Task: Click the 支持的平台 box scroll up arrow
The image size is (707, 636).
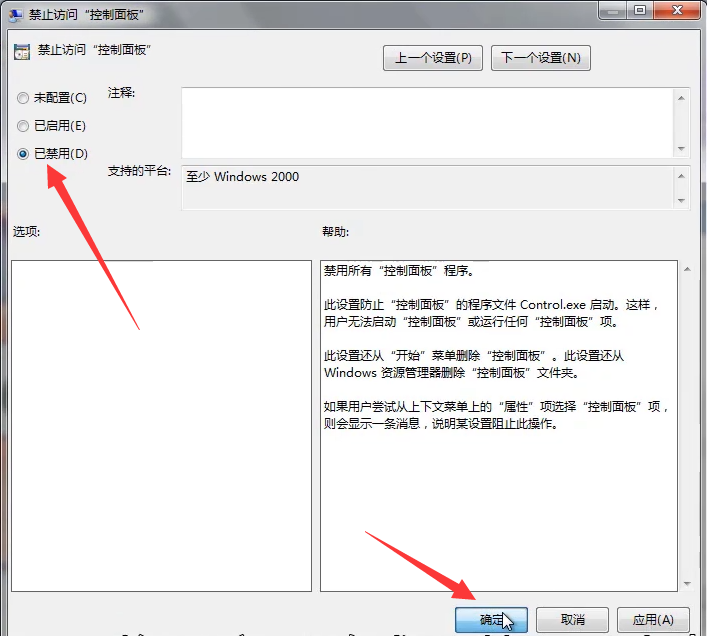Action: (681, 176)
